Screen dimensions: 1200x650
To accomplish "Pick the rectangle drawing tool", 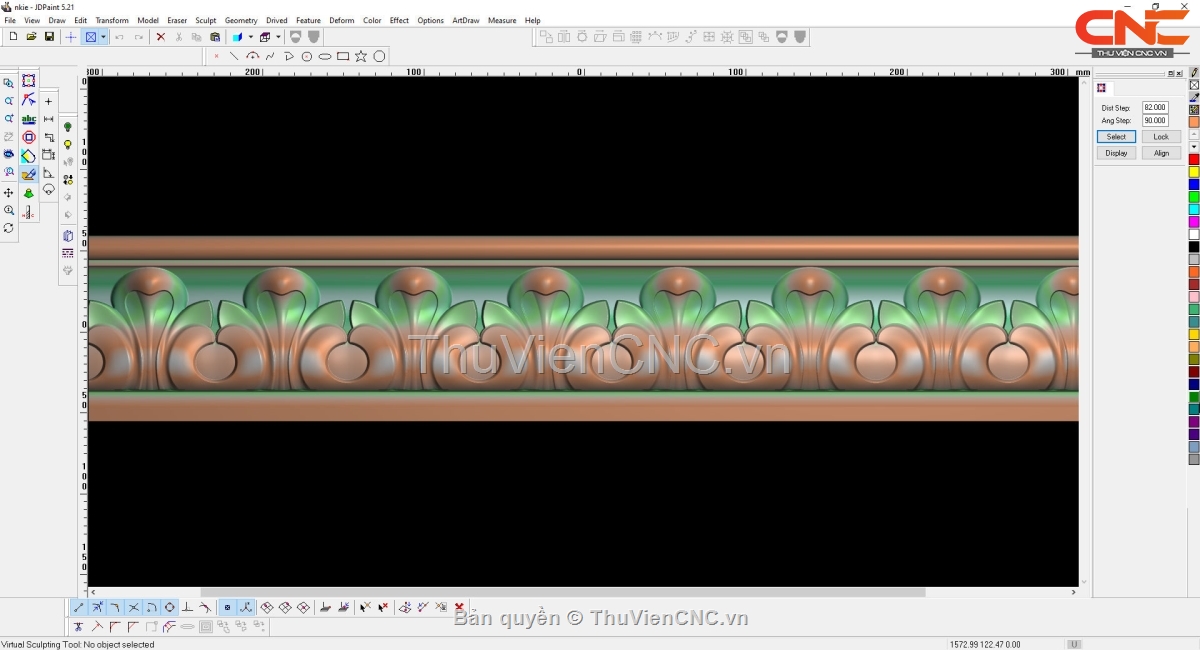I will pos(343,56).
